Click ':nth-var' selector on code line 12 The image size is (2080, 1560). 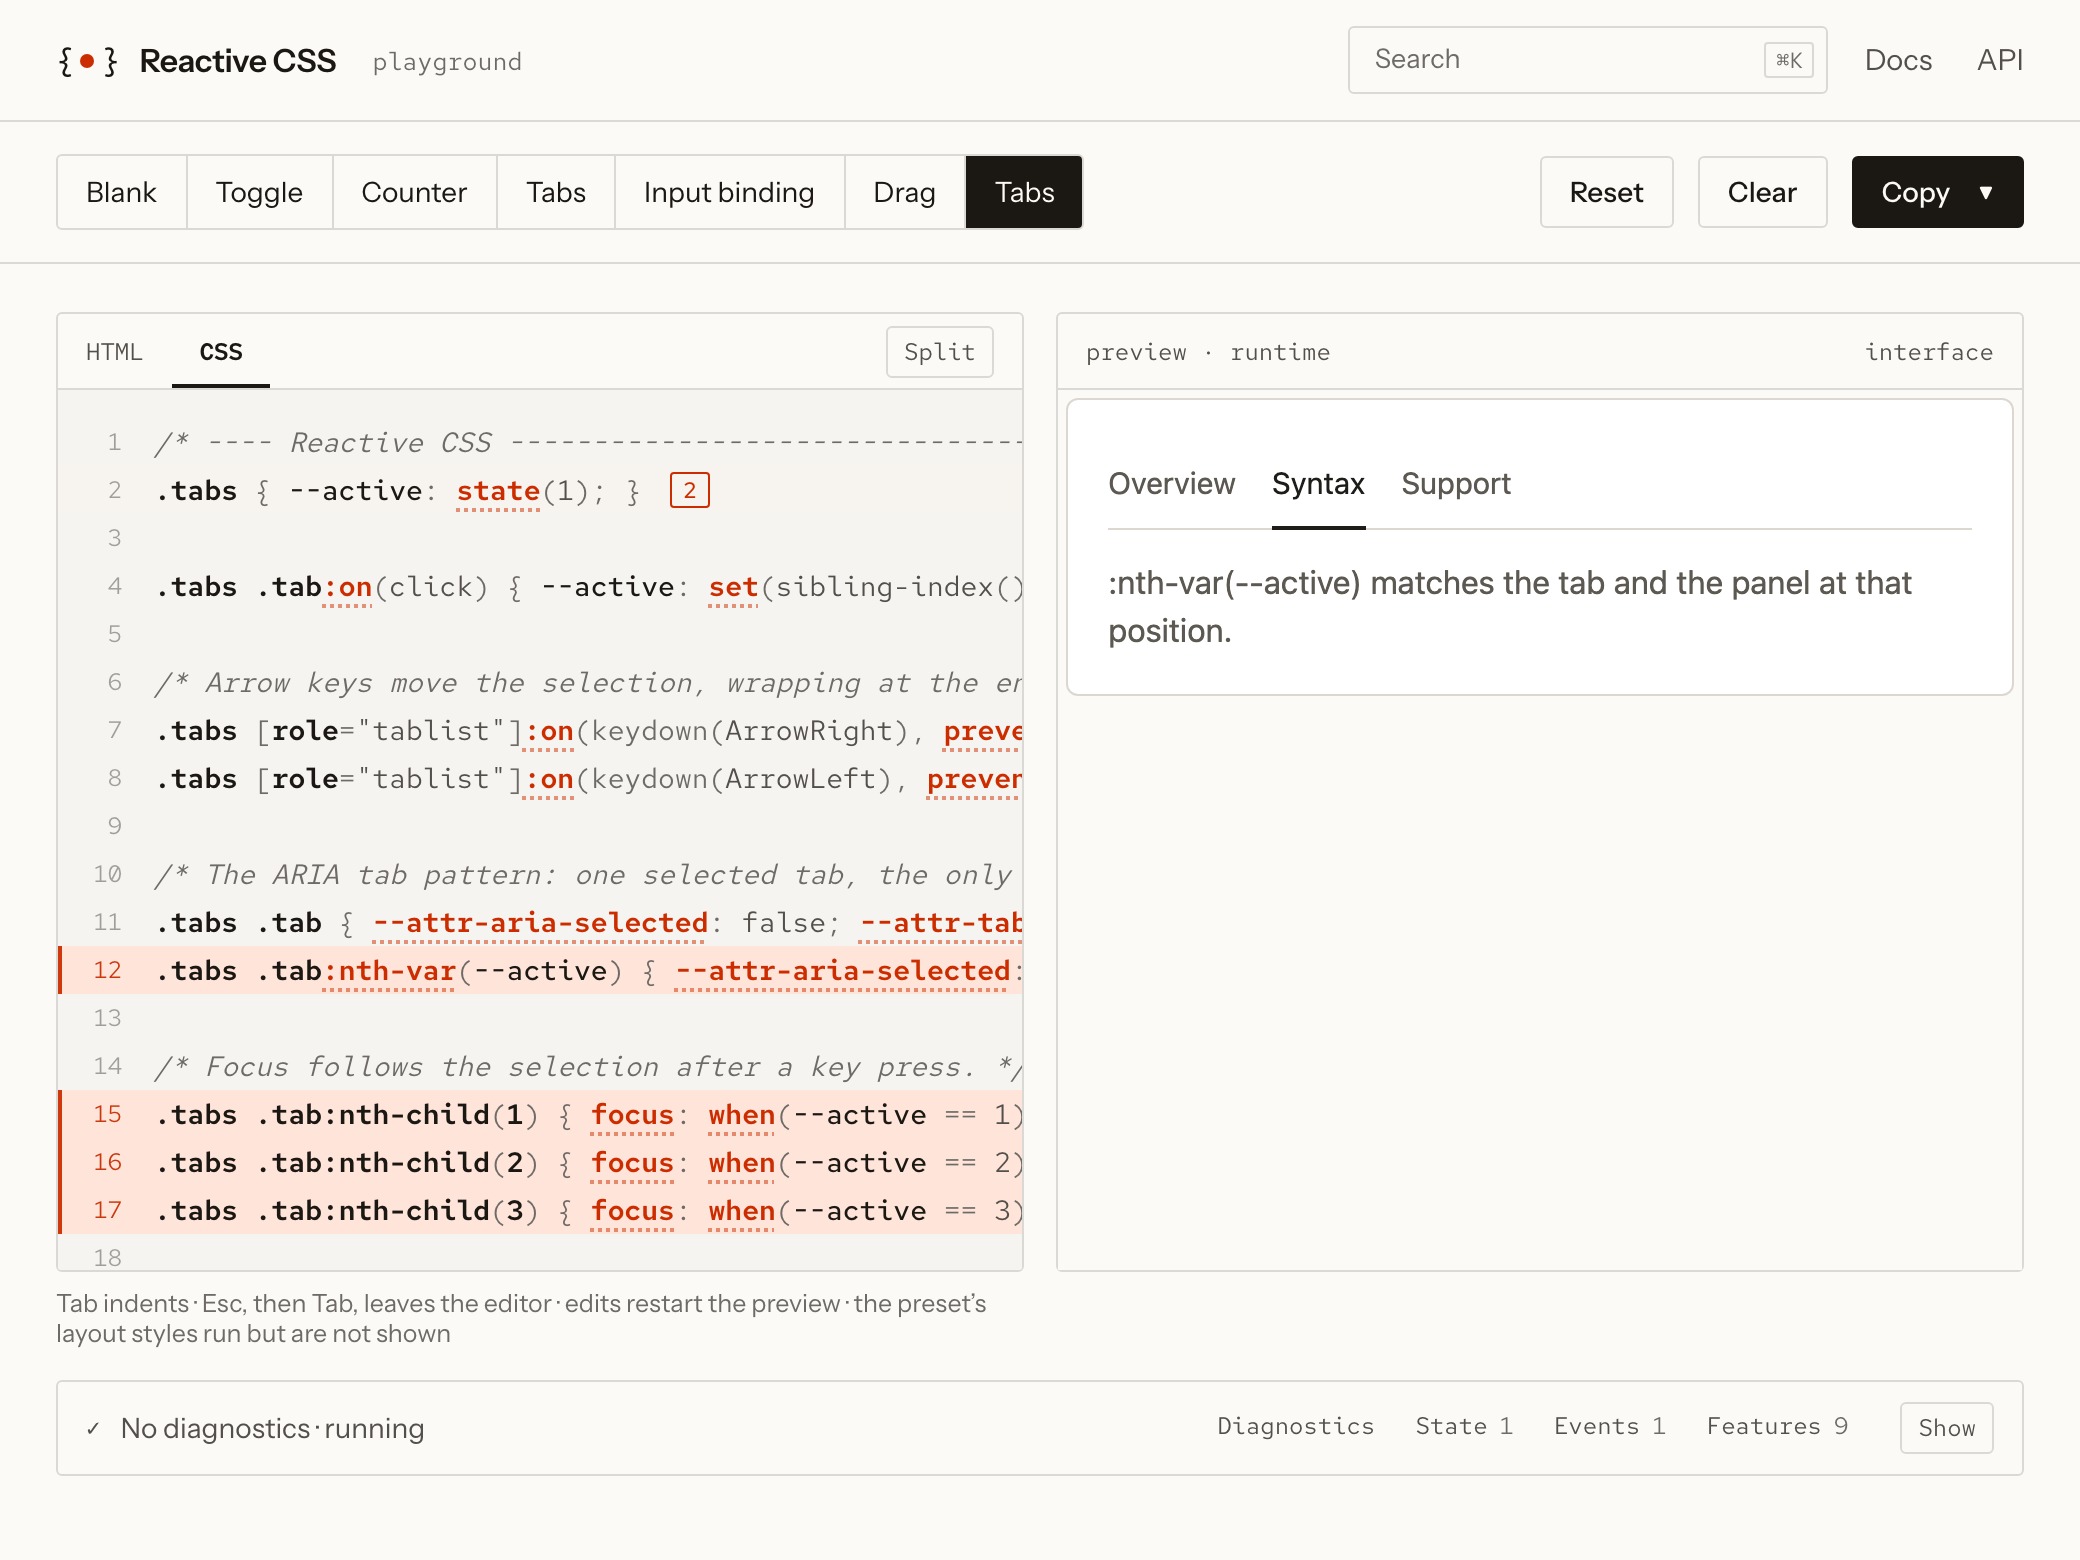[390, 971]
